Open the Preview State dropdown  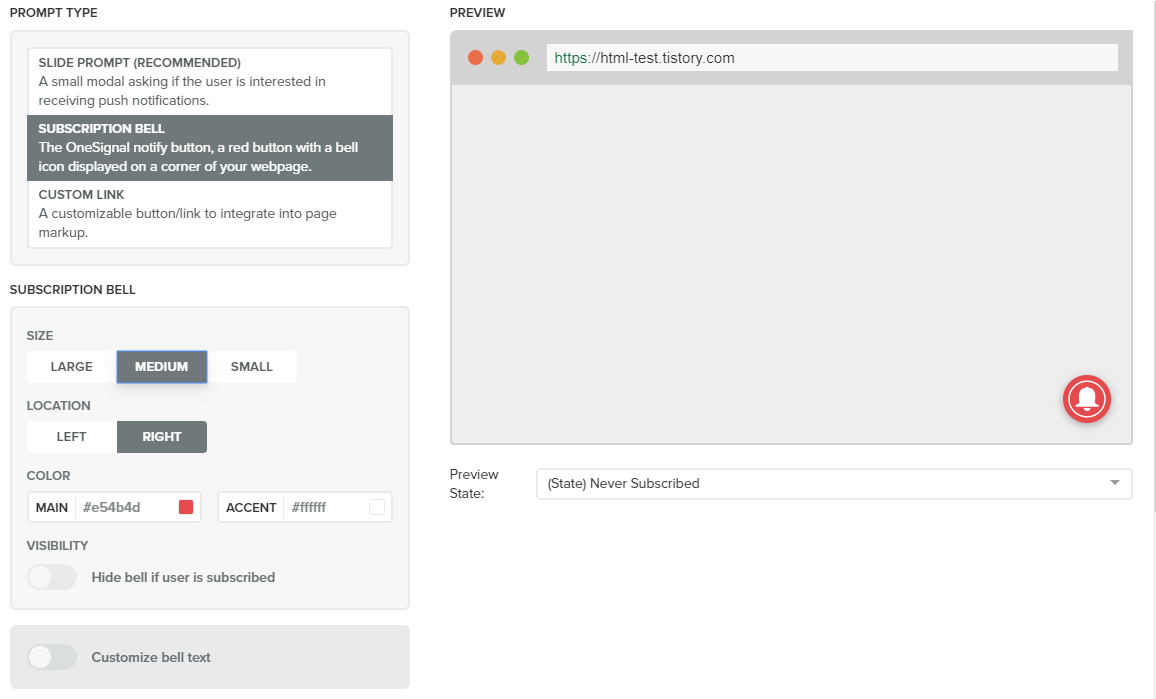coord(834,484)
